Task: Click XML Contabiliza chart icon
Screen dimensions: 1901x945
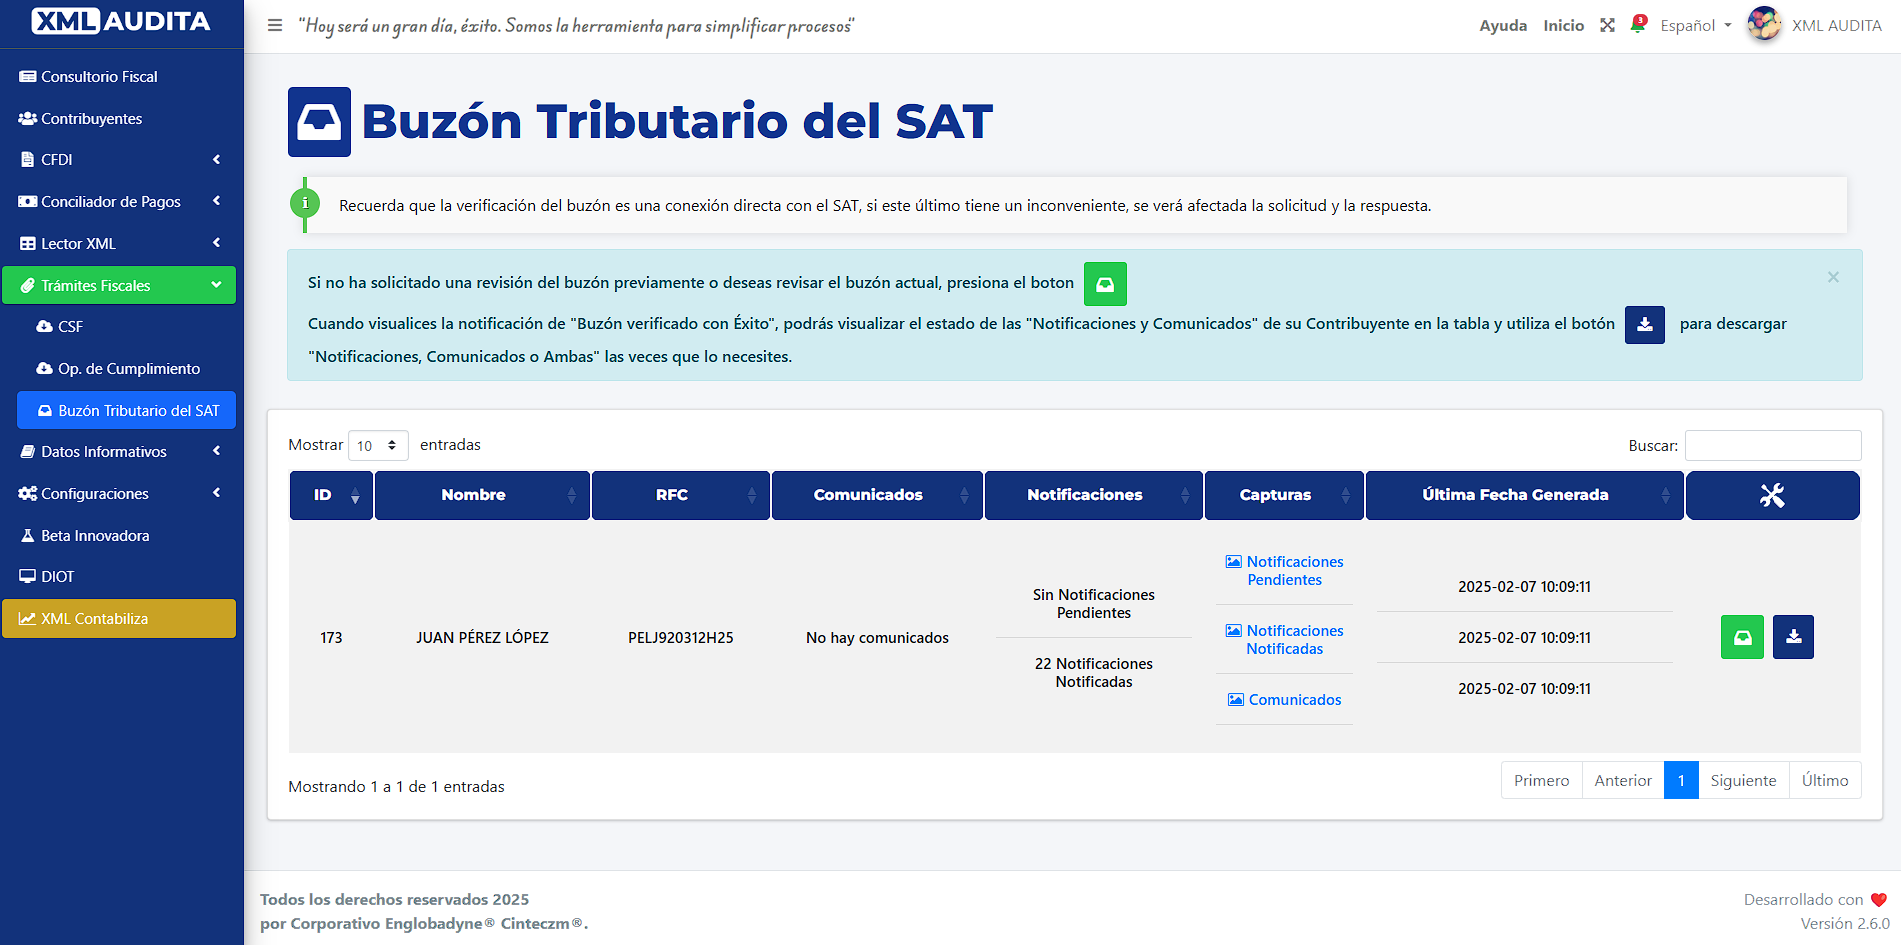Action: click(x=28, y=619)
